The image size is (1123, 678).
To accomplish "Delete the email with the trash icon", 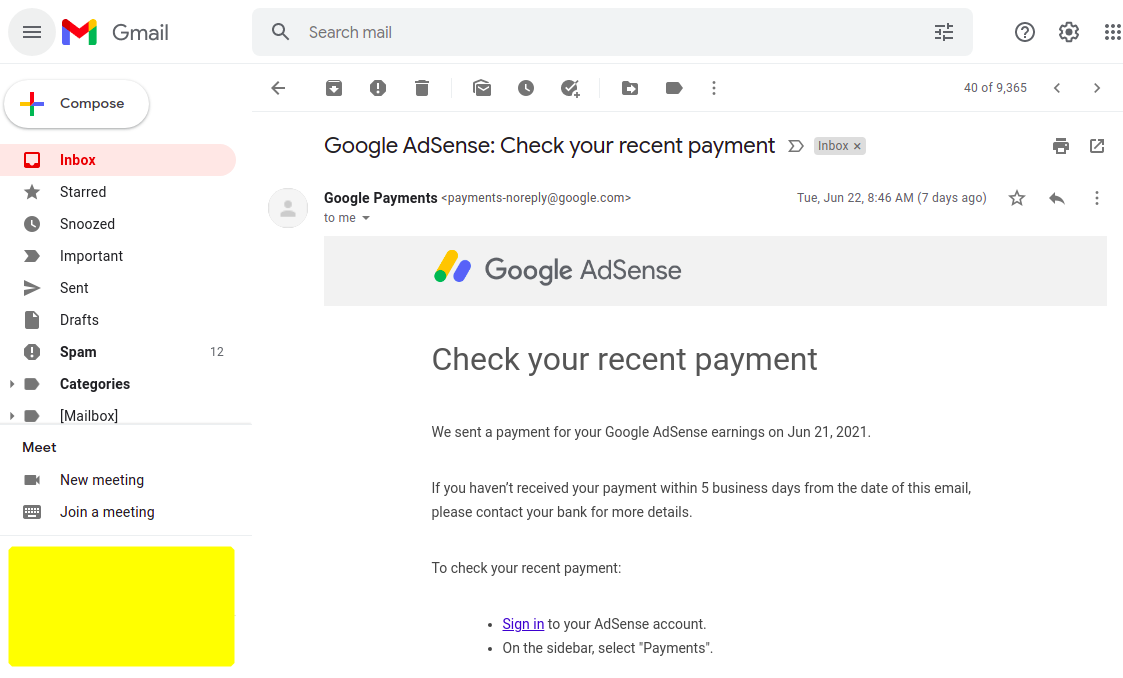I will coord(422,88).
